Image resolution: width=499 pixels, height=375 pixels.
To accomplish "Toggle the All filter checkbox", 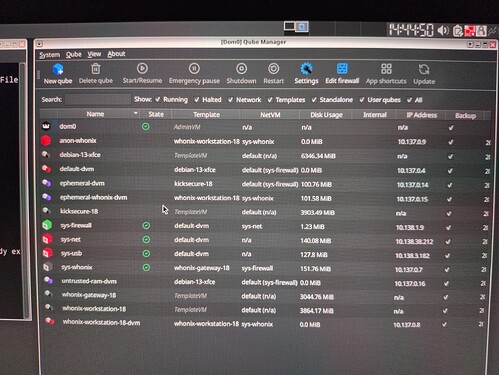I will [409, 100].
